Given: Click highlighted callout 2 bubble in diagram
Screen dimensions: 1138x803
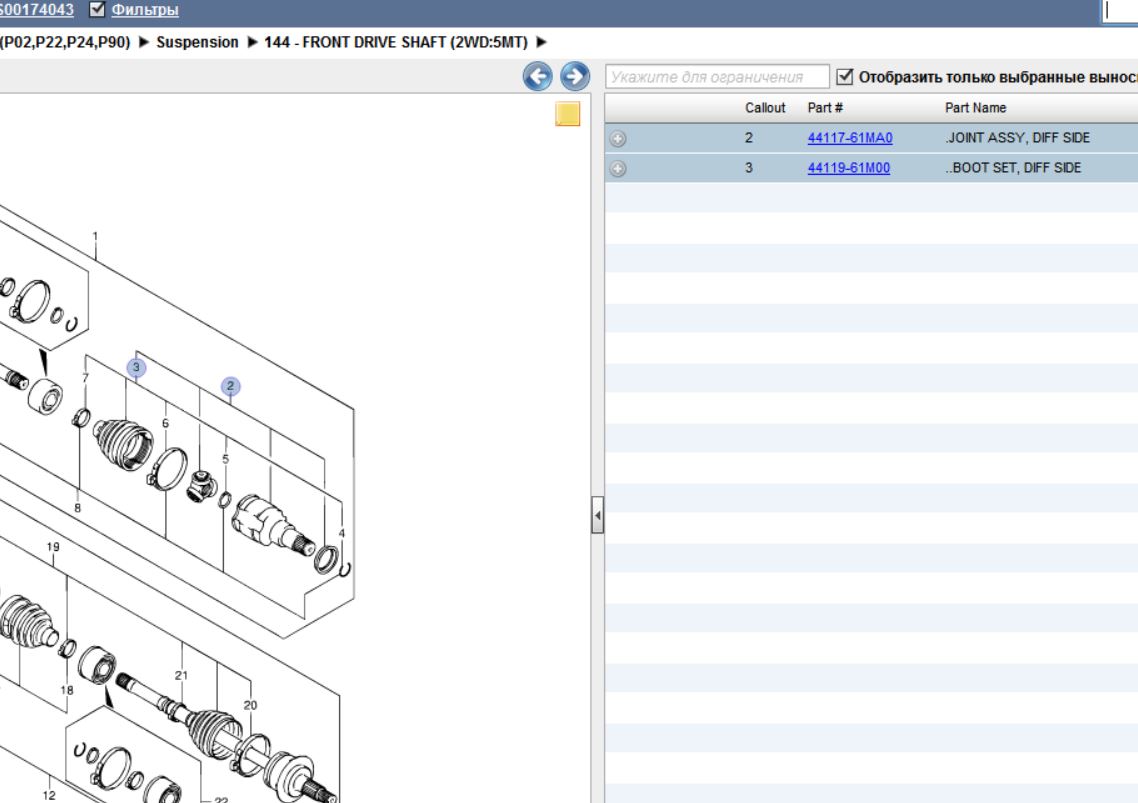Looking at the screenshot, I should point(230,385).
